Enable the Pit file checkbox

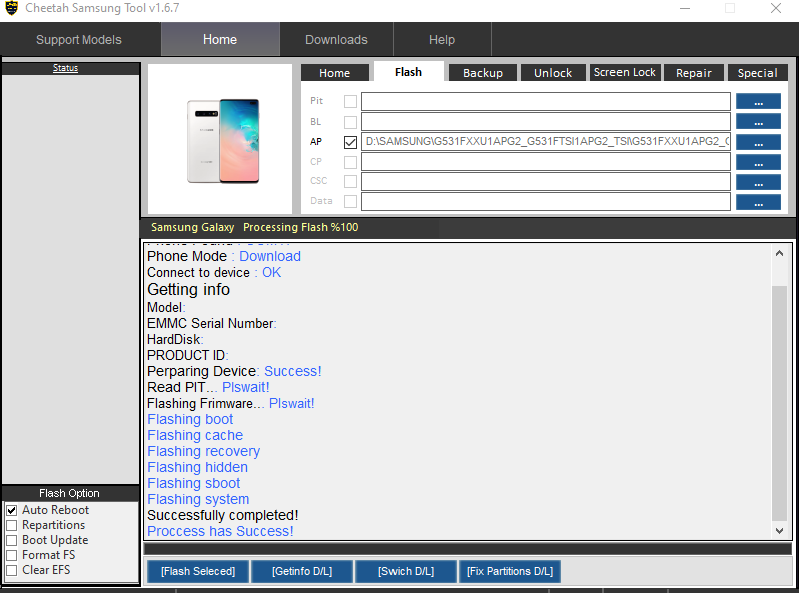tap(350, 101)
